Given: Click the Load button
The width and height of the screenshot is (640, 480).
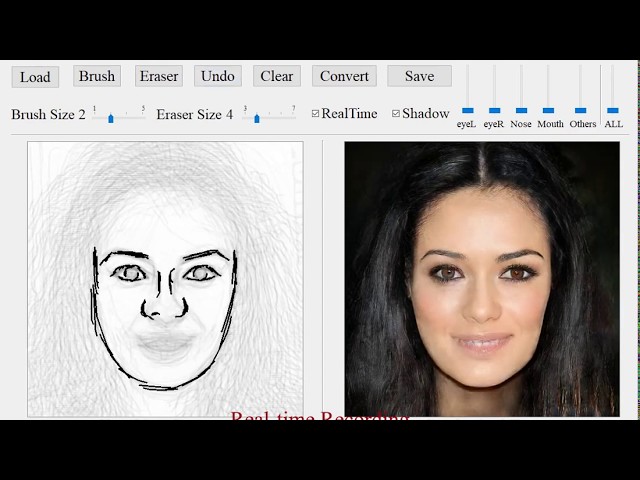Looking at the screenshot, I should (x=35, y=77).
